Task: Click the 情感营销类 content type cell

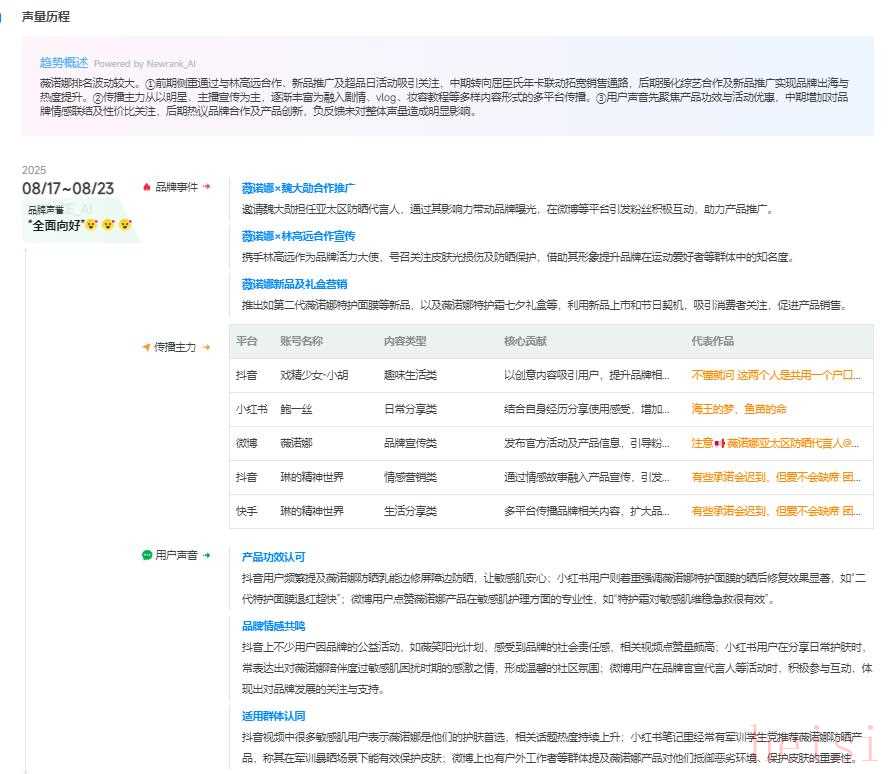Action: click(x=410, y=477)
